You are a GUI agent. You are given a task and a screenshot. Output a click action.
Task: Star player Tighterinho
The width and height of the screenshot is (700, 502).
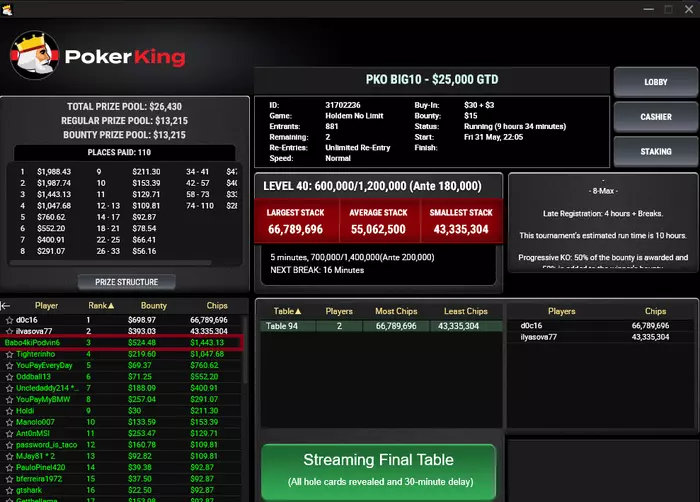click(9, 354)
